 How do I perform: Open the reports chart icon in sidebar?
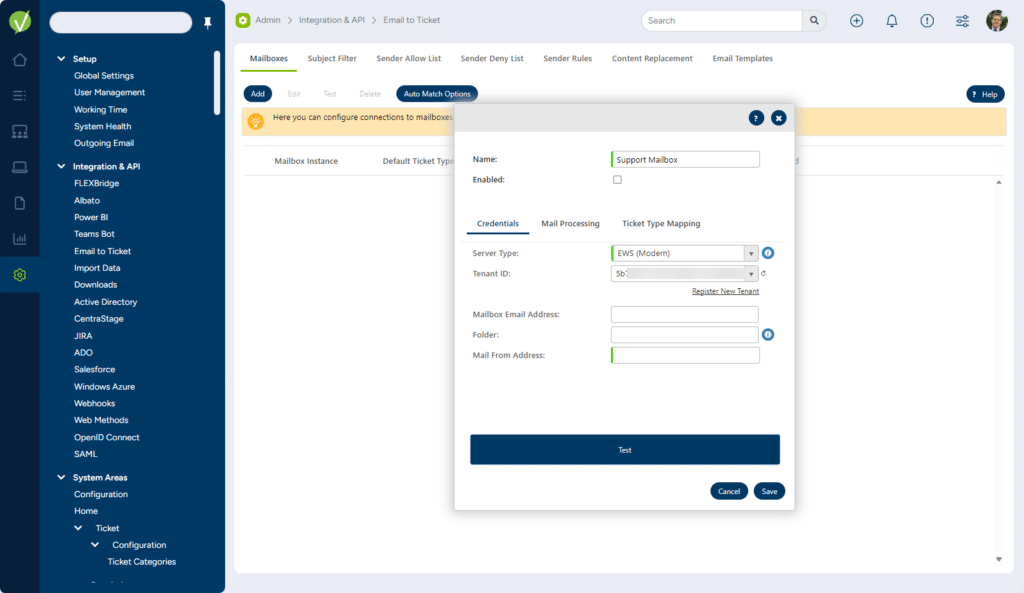[19, 239]
